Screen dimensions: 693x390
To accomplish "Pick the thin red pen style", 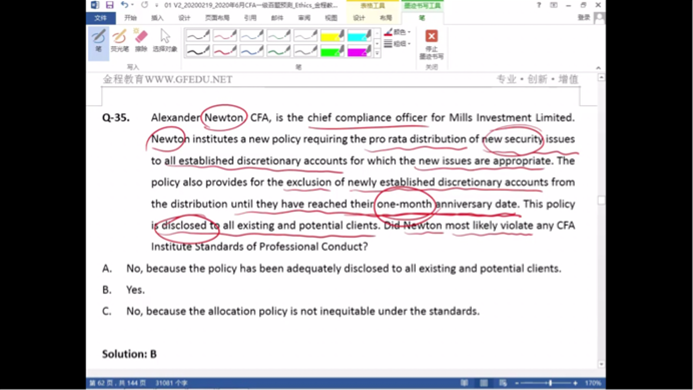I will [x=225, y=35].
